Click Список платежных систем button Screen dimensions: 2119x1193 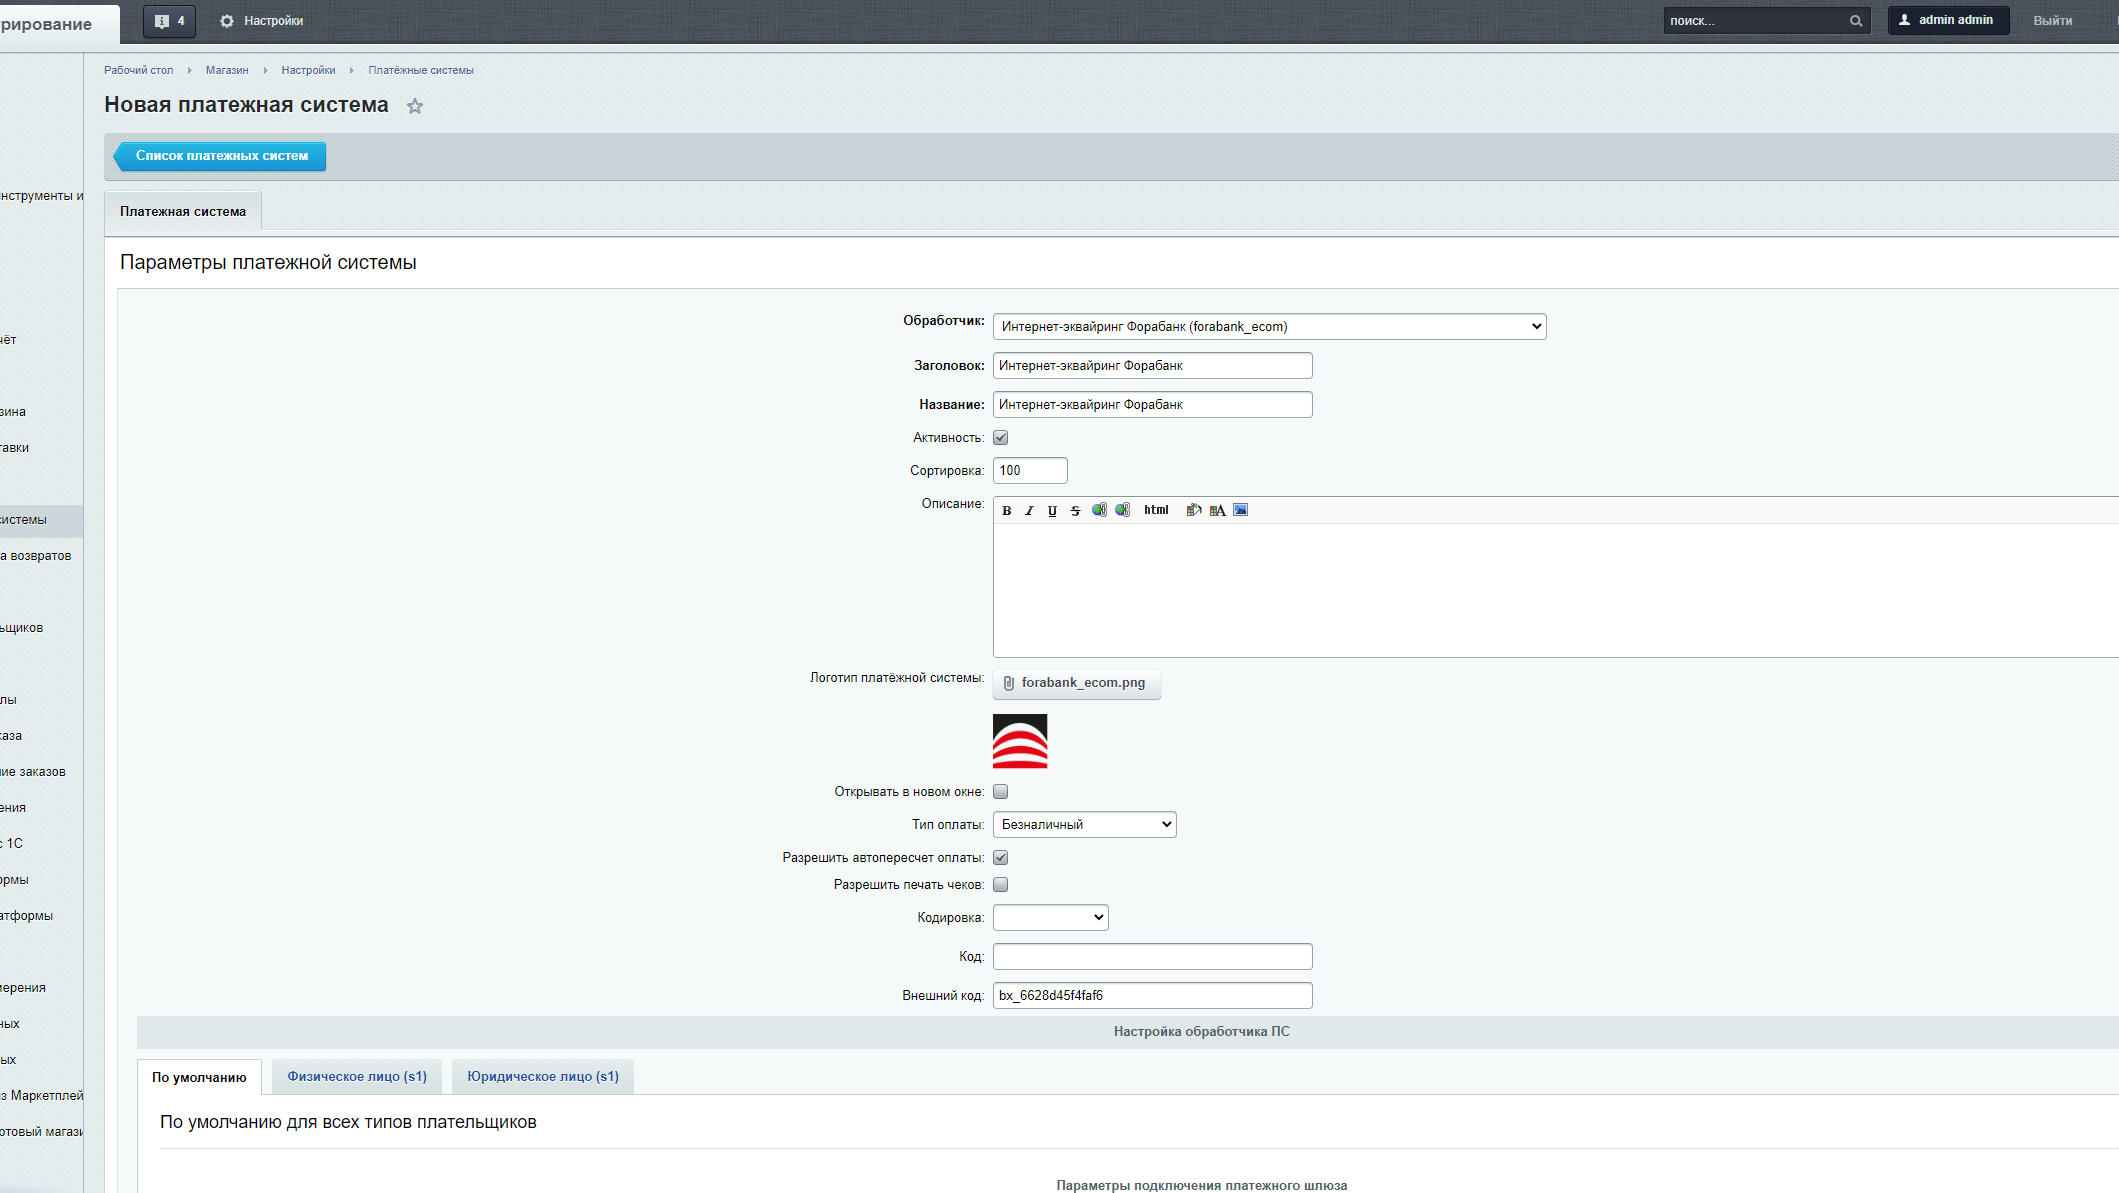click(x=222, y=156)
